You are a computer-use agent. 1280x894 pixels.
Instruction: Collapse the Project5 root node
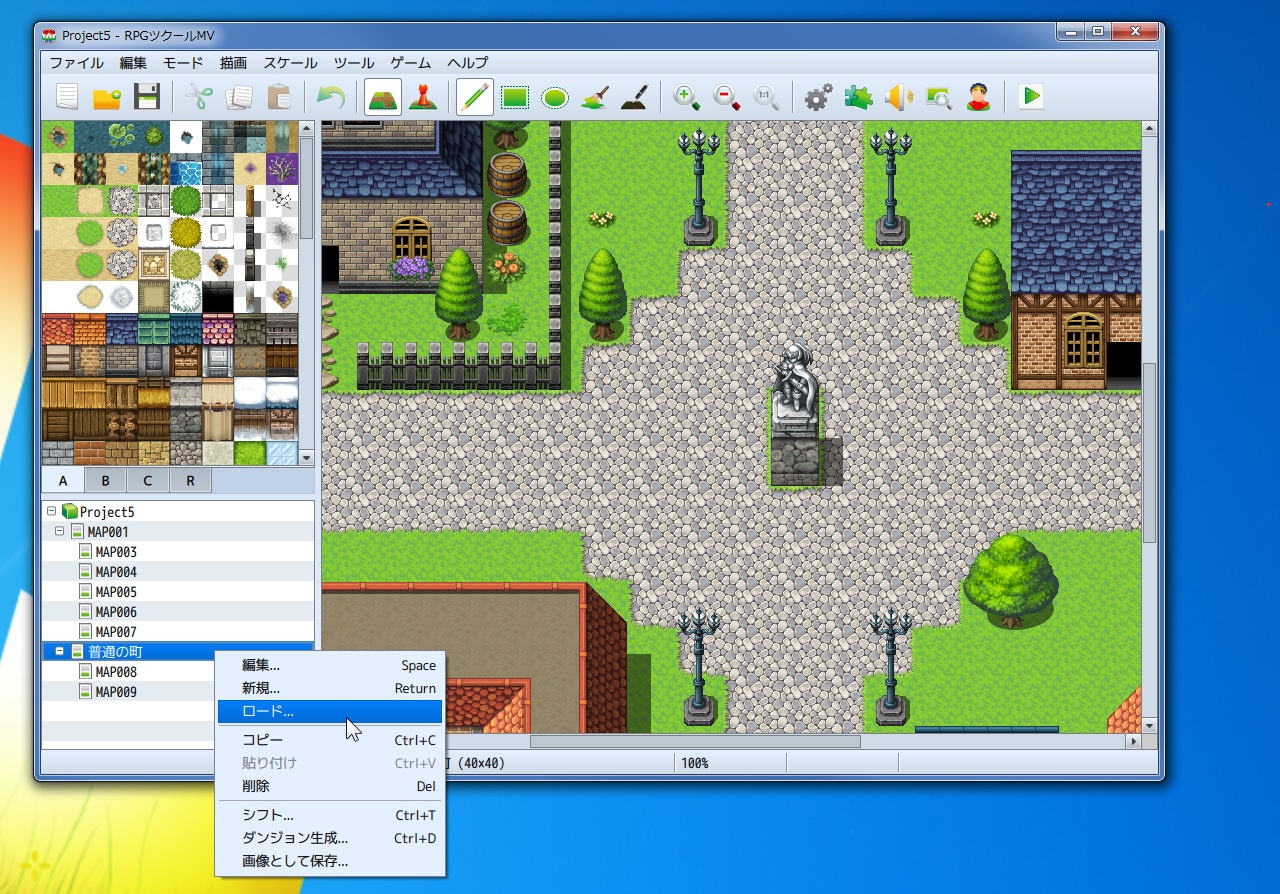tap(52, 512)
